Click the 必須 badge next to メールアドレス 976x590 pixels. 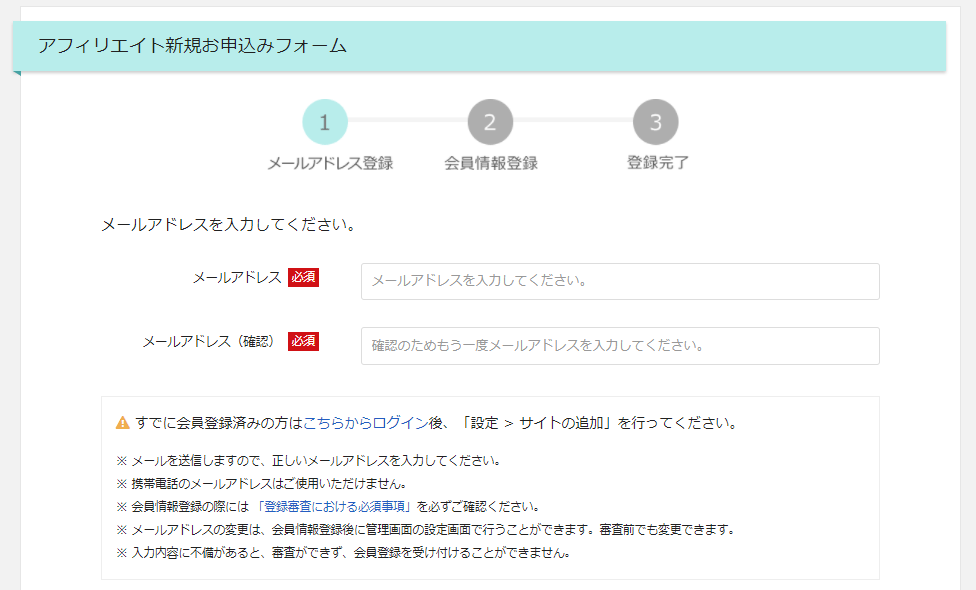pos(303,277)
